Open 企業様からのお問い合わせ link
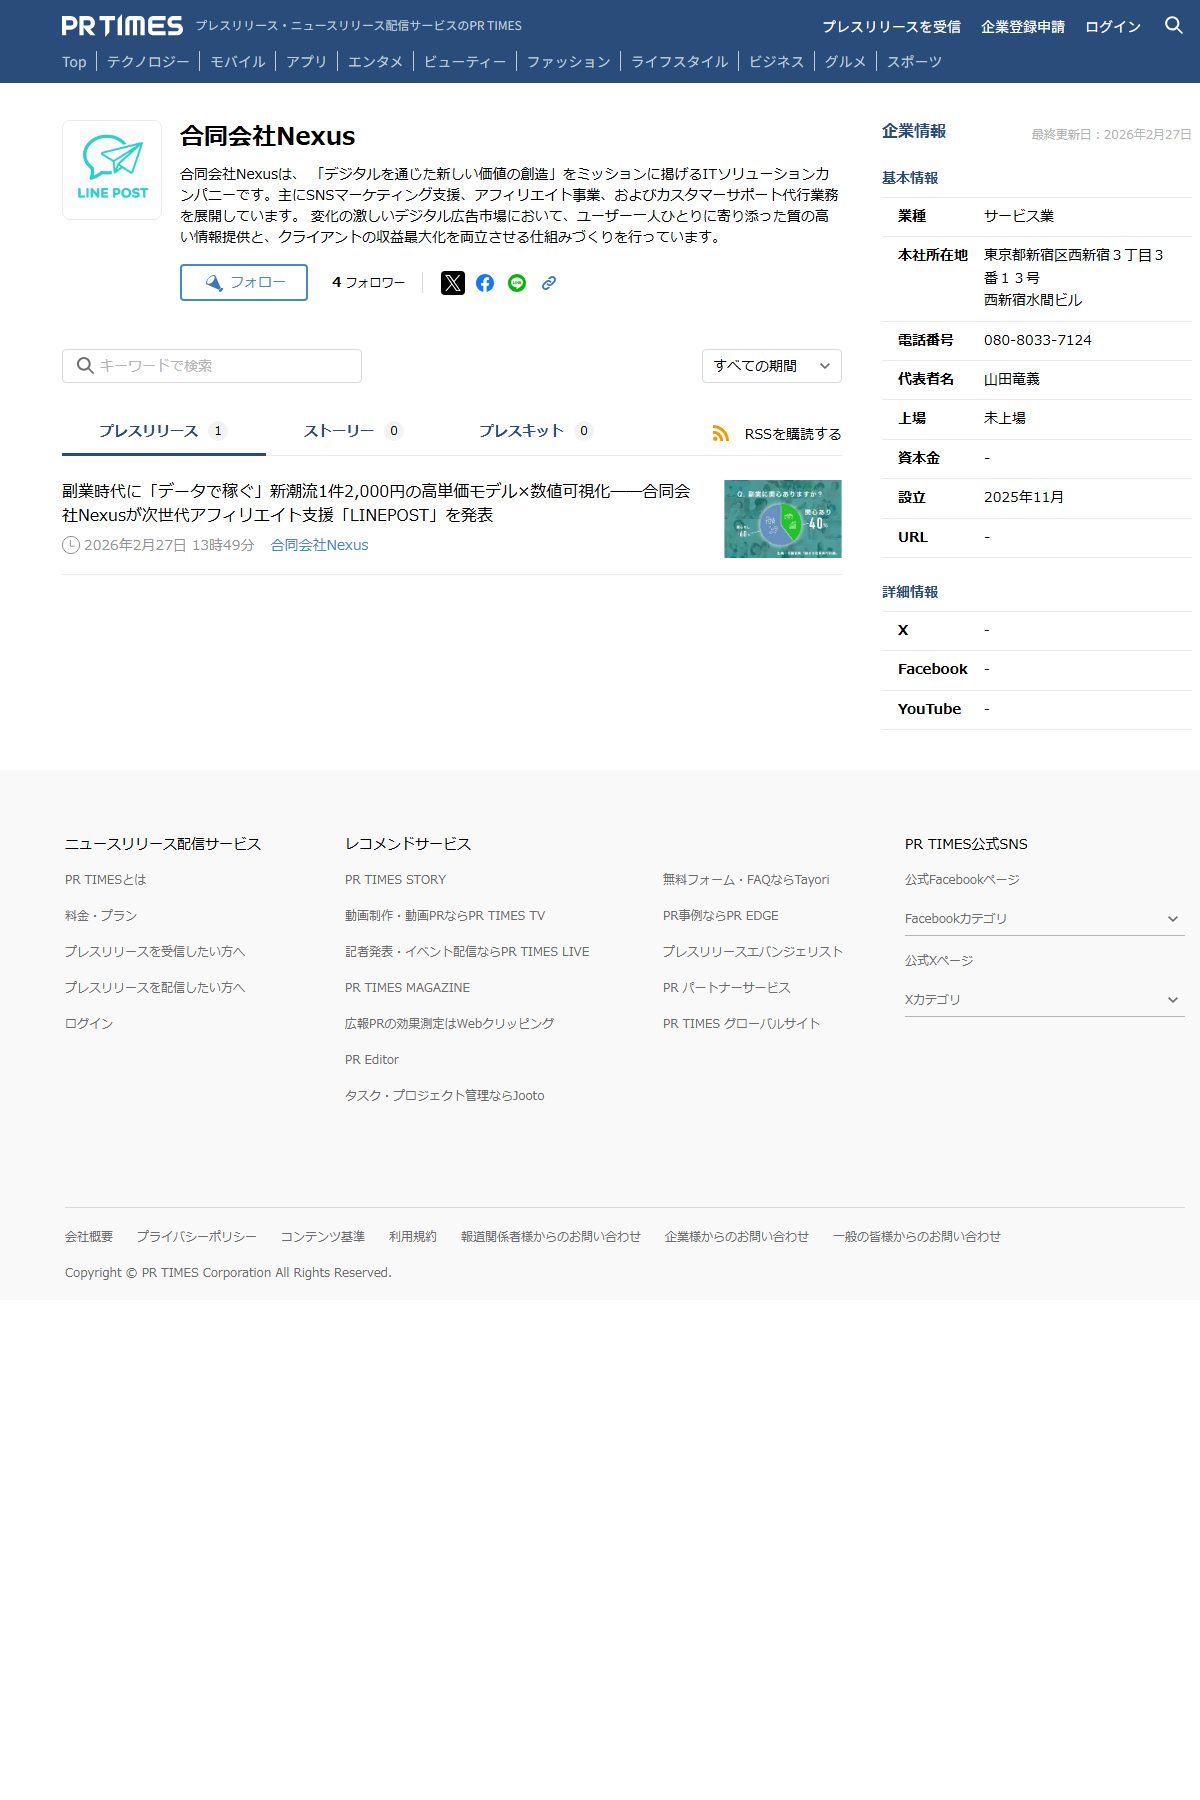The image size is (1200, 1800). [x=737, y=1237]
